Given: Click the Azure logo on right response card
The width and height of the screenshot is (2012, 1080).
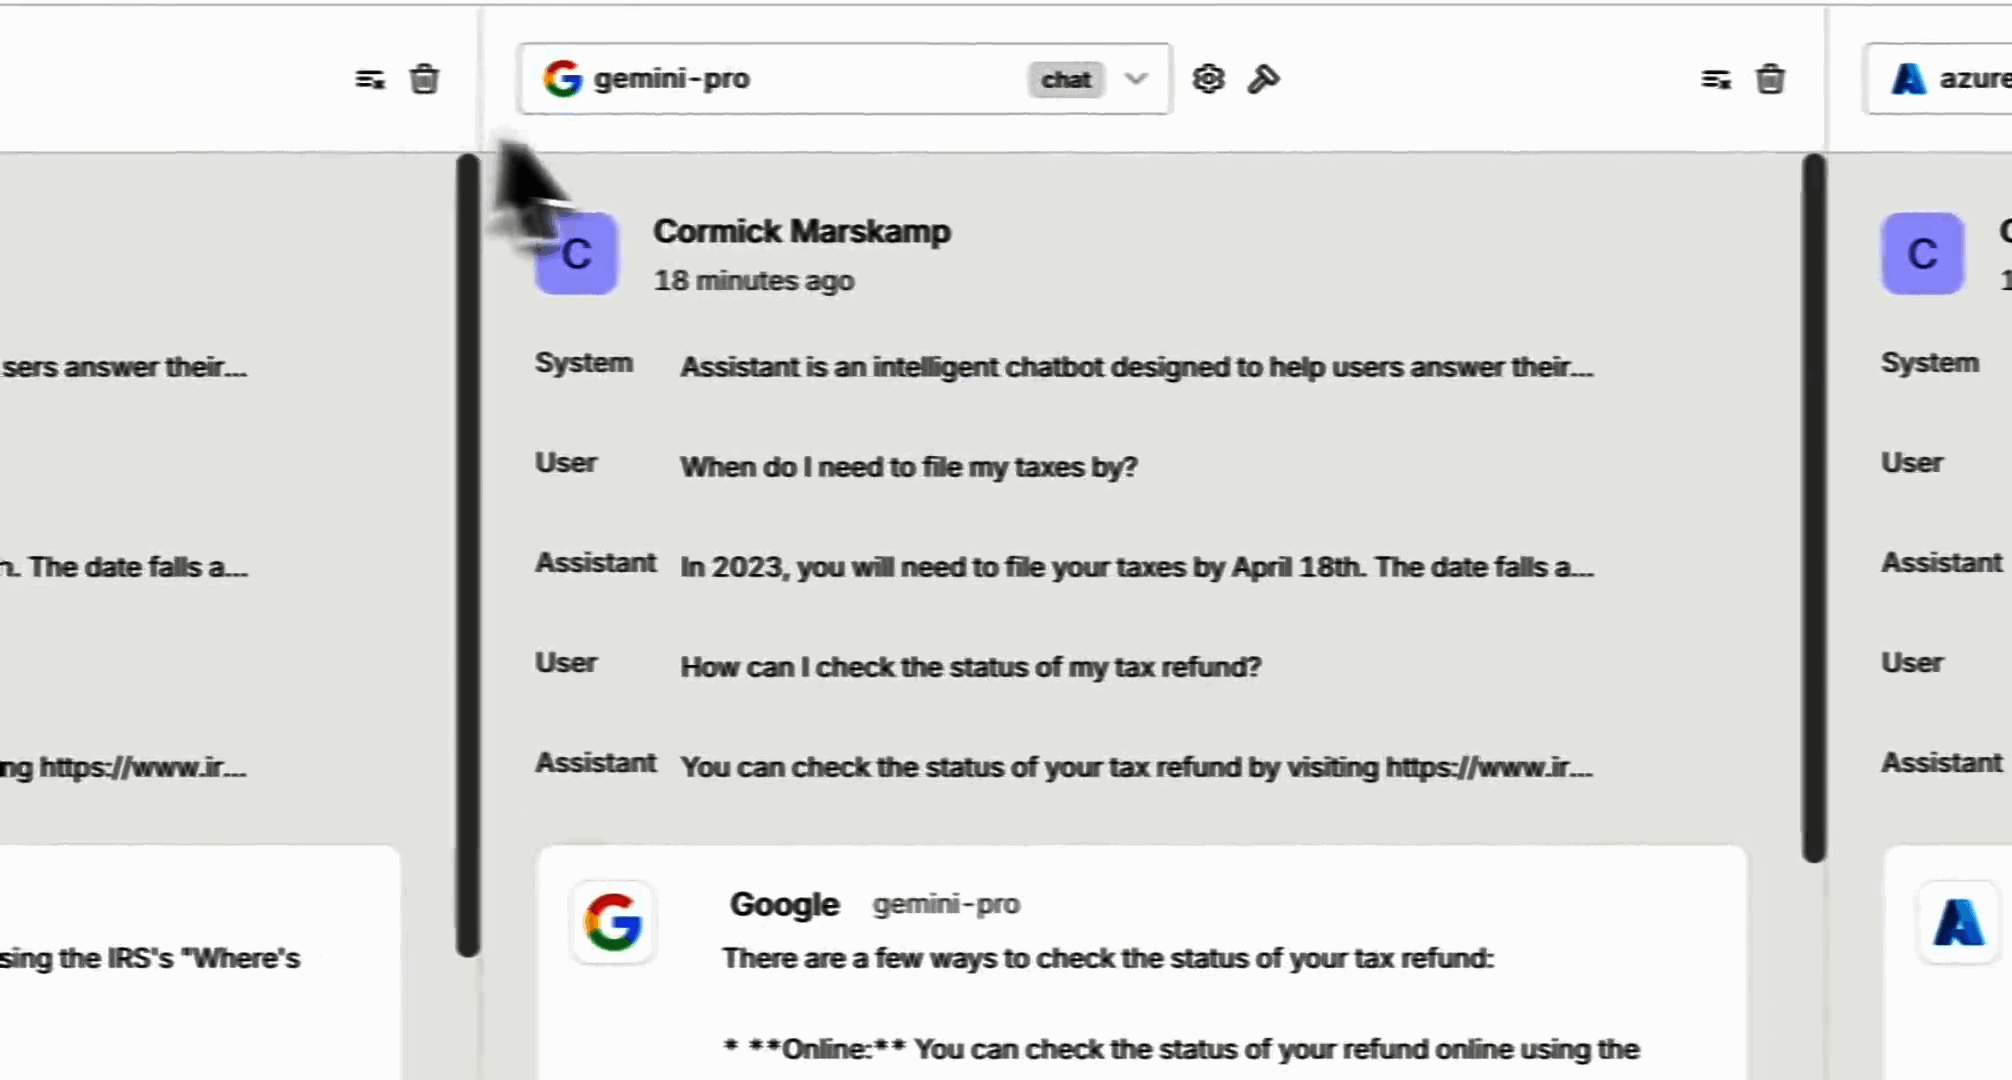Looking at the screenshot, I should coord(1957,922).
